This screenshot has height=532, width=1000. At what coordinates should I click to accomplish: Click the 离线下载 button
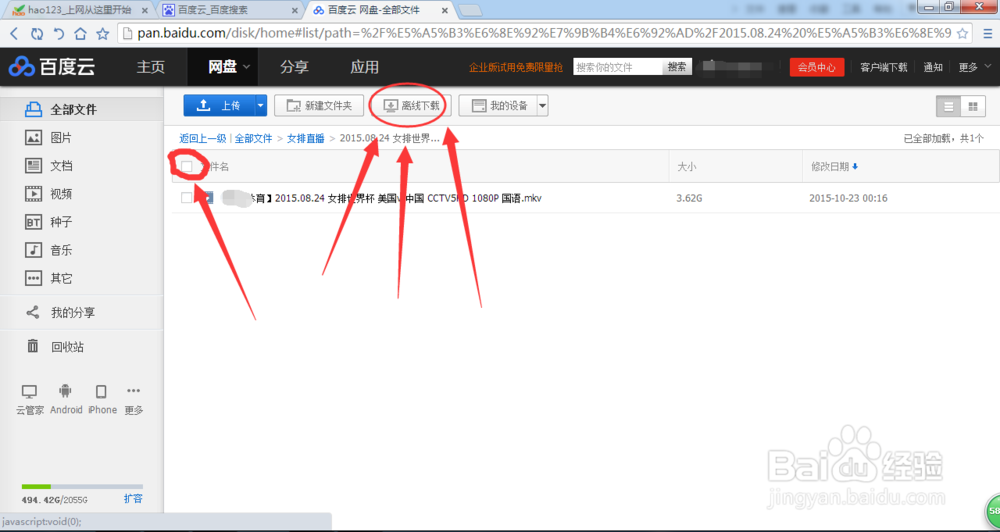[411, 106]
